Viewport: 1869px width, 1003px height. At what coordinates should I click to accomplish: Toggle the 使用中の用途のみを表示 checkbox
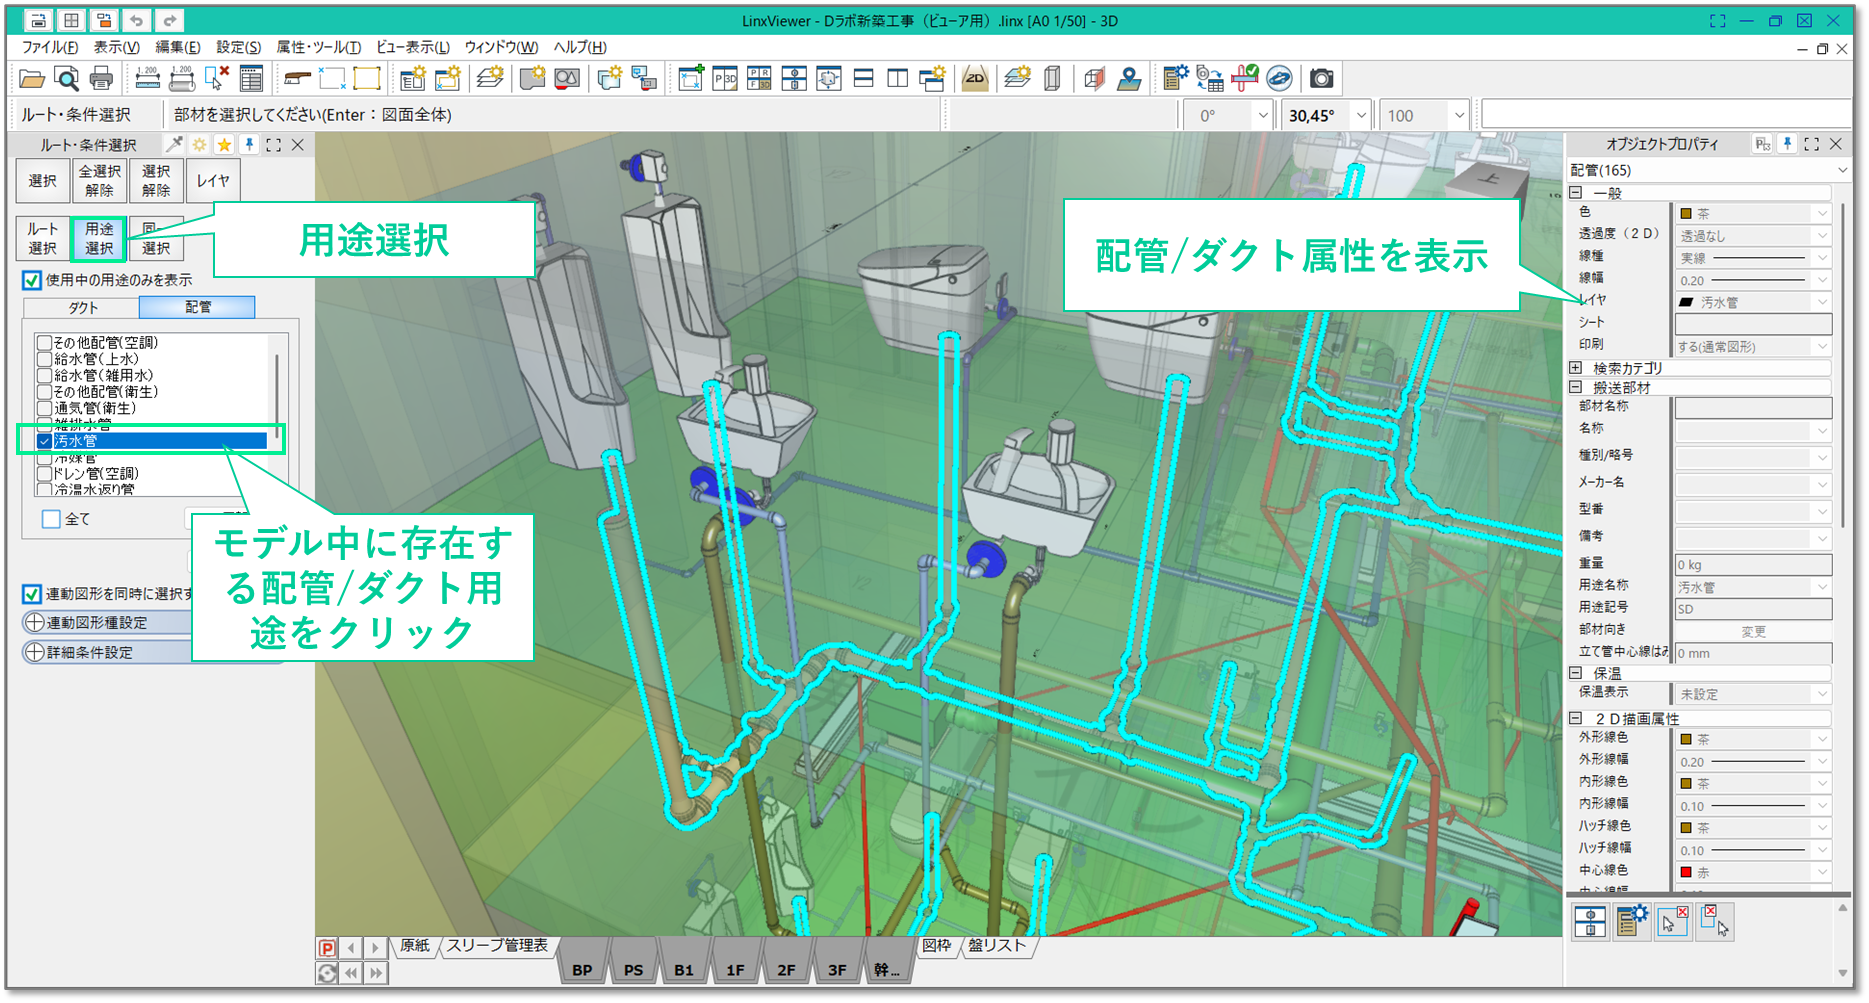tap(32, 280)
